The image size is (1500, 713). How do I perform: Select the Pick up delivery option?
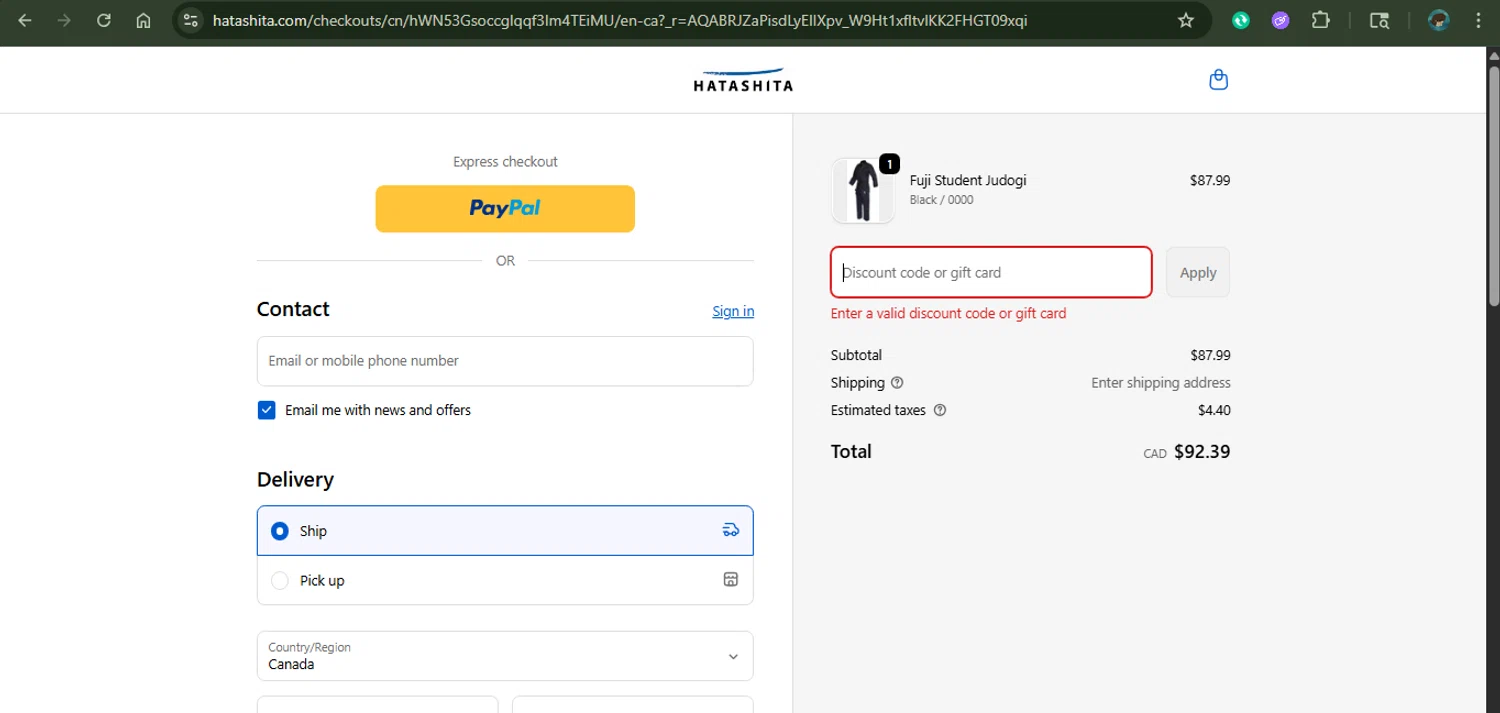point(505,580)
